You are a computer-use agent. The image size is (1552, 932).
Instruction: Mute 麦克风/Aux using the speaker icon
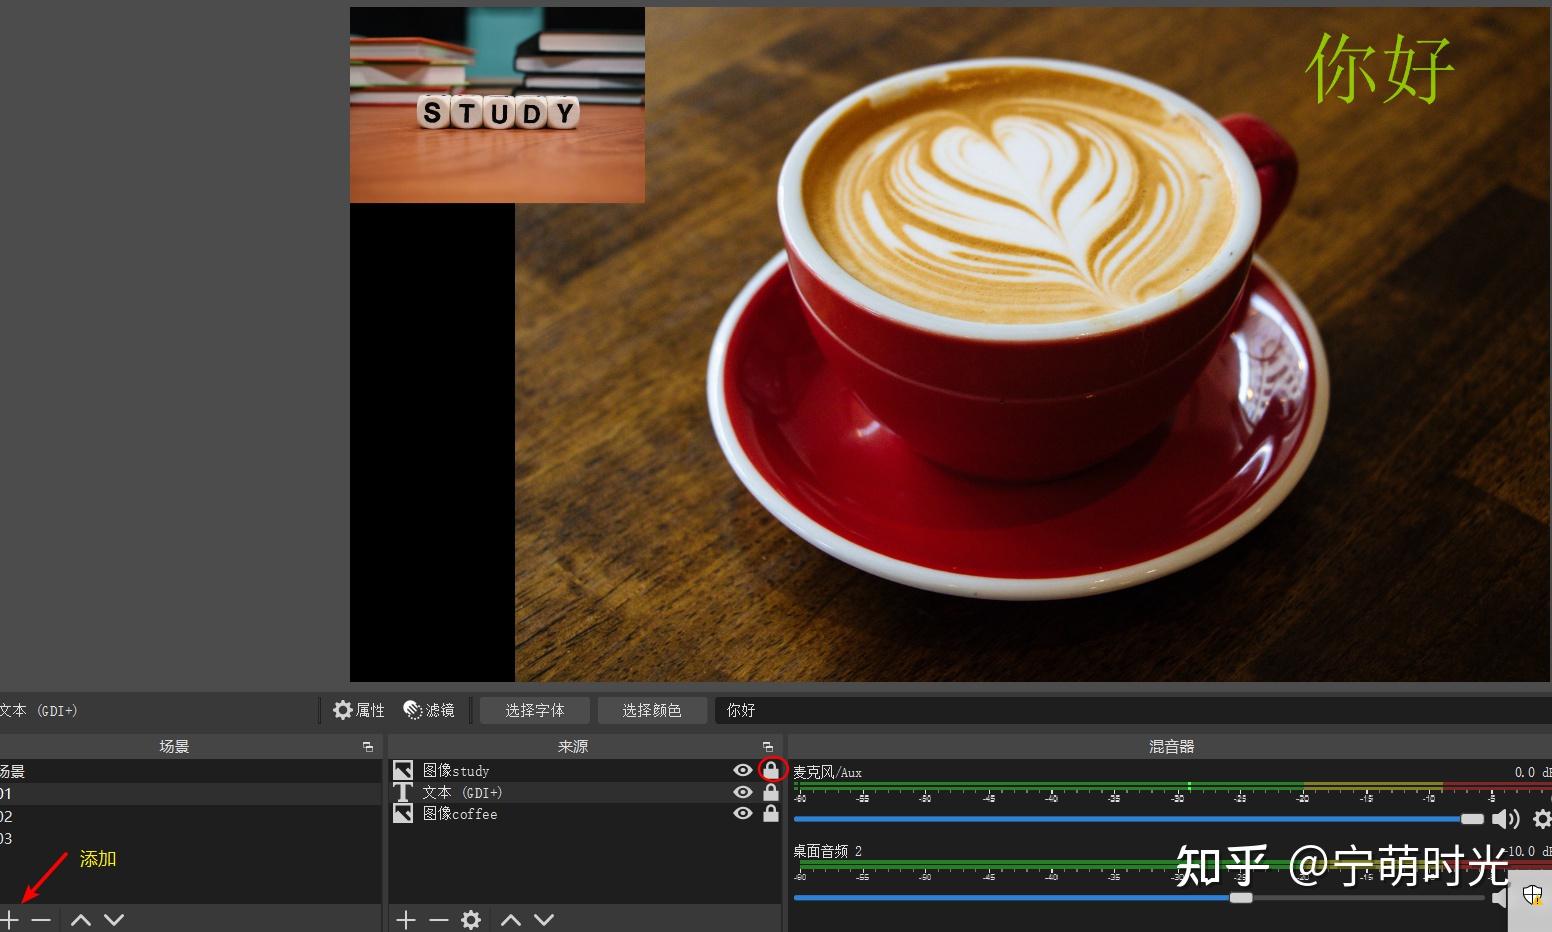coord(1505,819)
